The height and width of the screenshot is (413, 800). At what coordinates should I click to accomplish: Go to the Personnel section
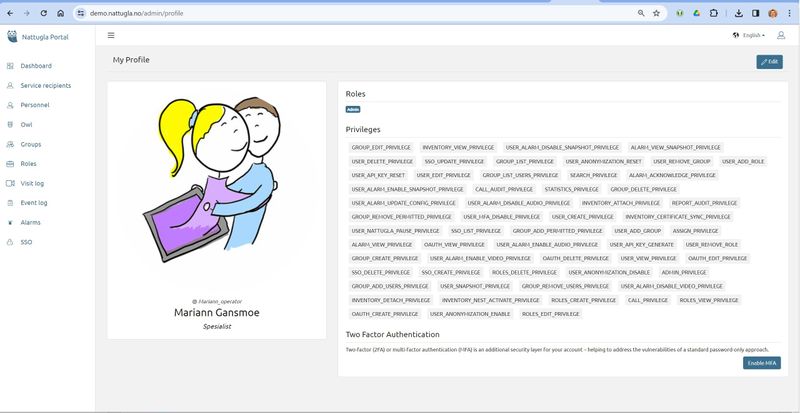(35, 105)
